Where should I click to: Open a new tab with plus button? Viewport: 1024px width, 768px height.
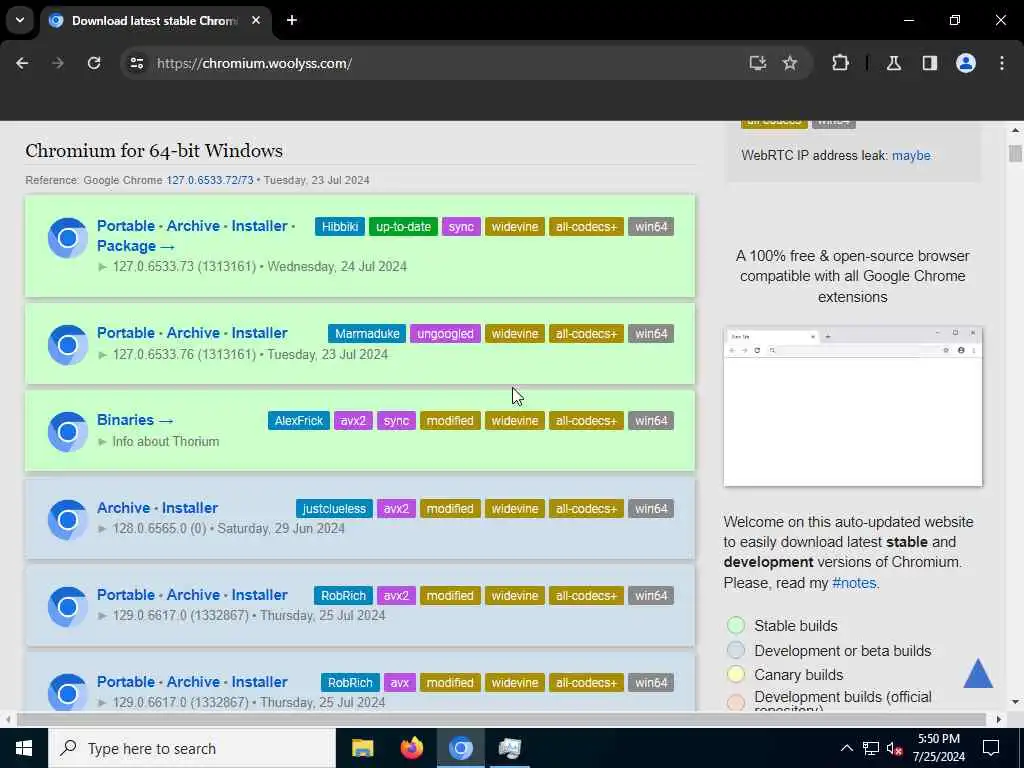[x=292, y=20]
